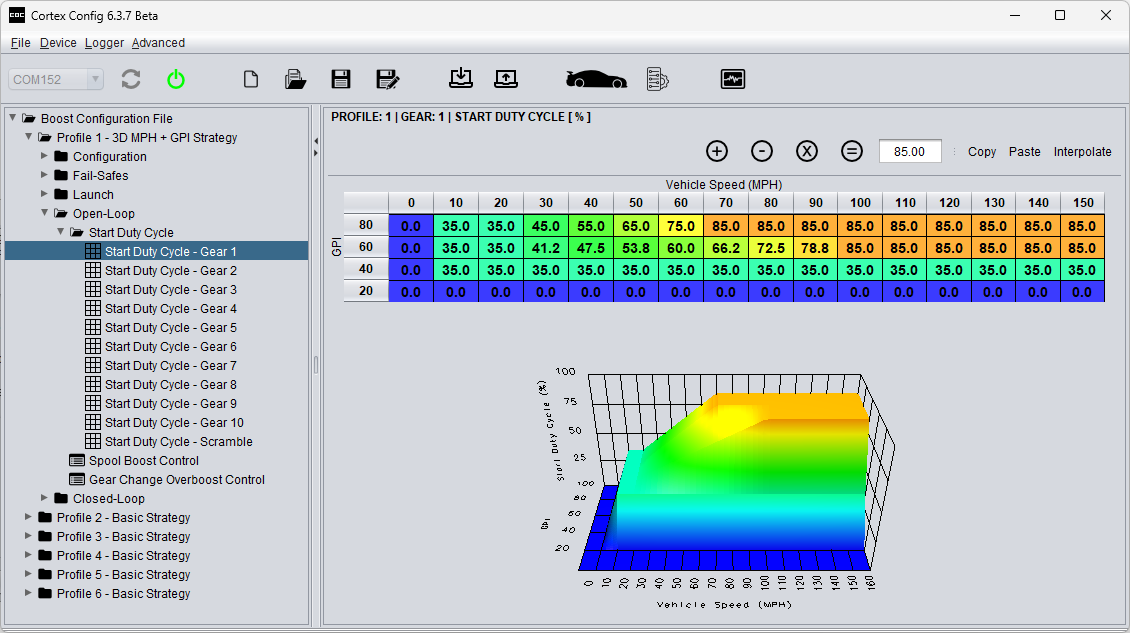
Task: Save the configuration file under a new name
Action: coord(388,78)
